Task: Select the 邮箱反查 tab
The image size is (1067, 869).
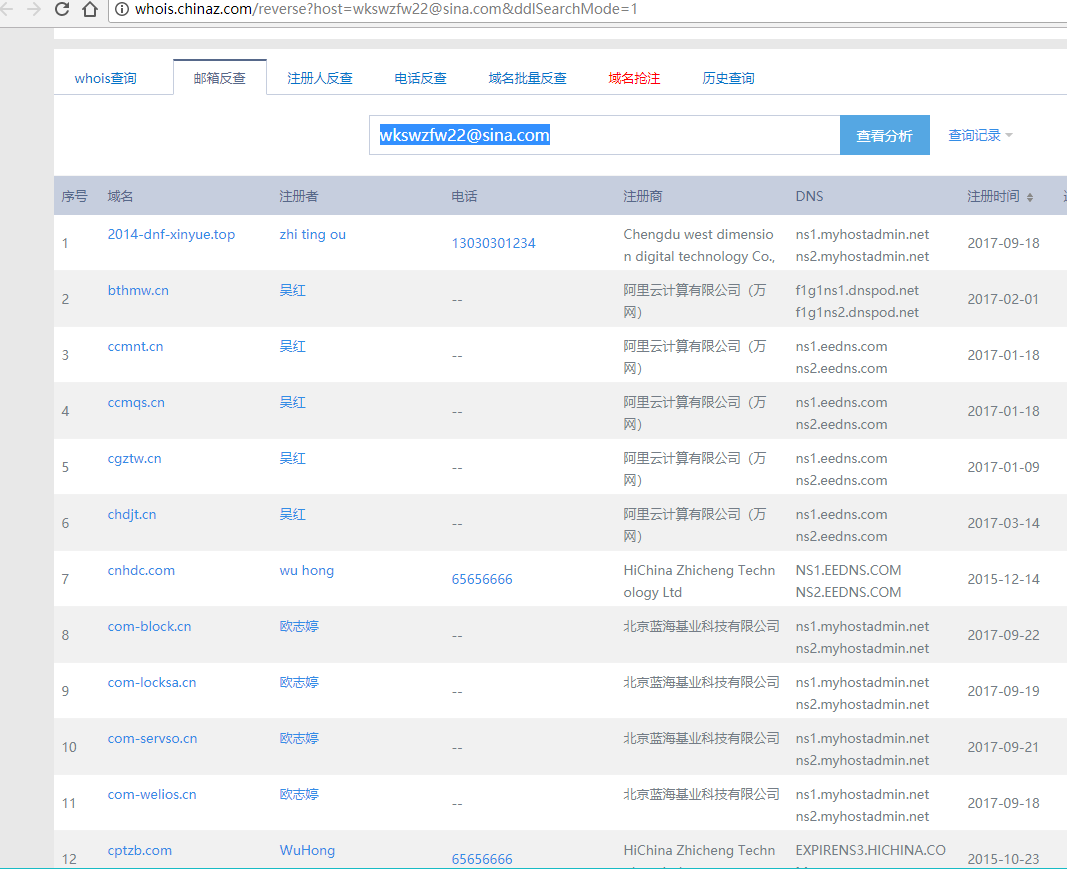Action: pyautogui.click(x=219, y=78)
